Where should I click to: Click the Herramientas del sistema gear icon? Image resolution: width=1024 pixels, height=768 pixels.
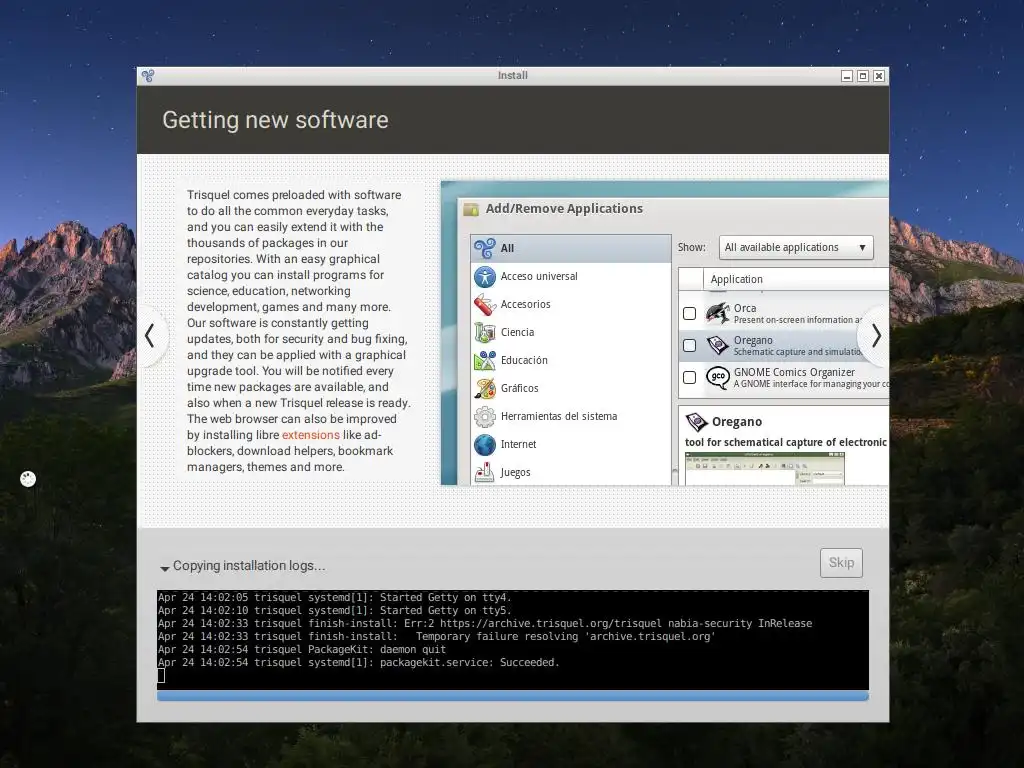[485, 417]
